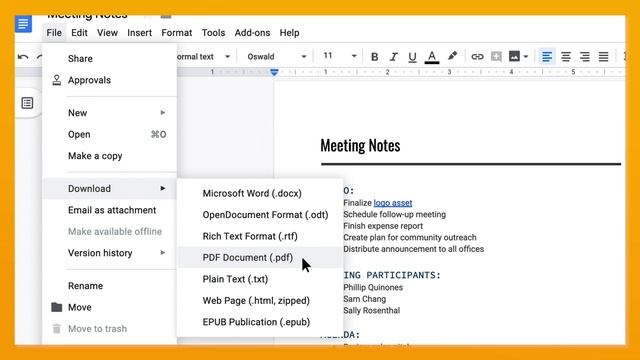Screen dimensions: 640x360
Task: Click the Move folder icon
Action: [x=57, y=307]
